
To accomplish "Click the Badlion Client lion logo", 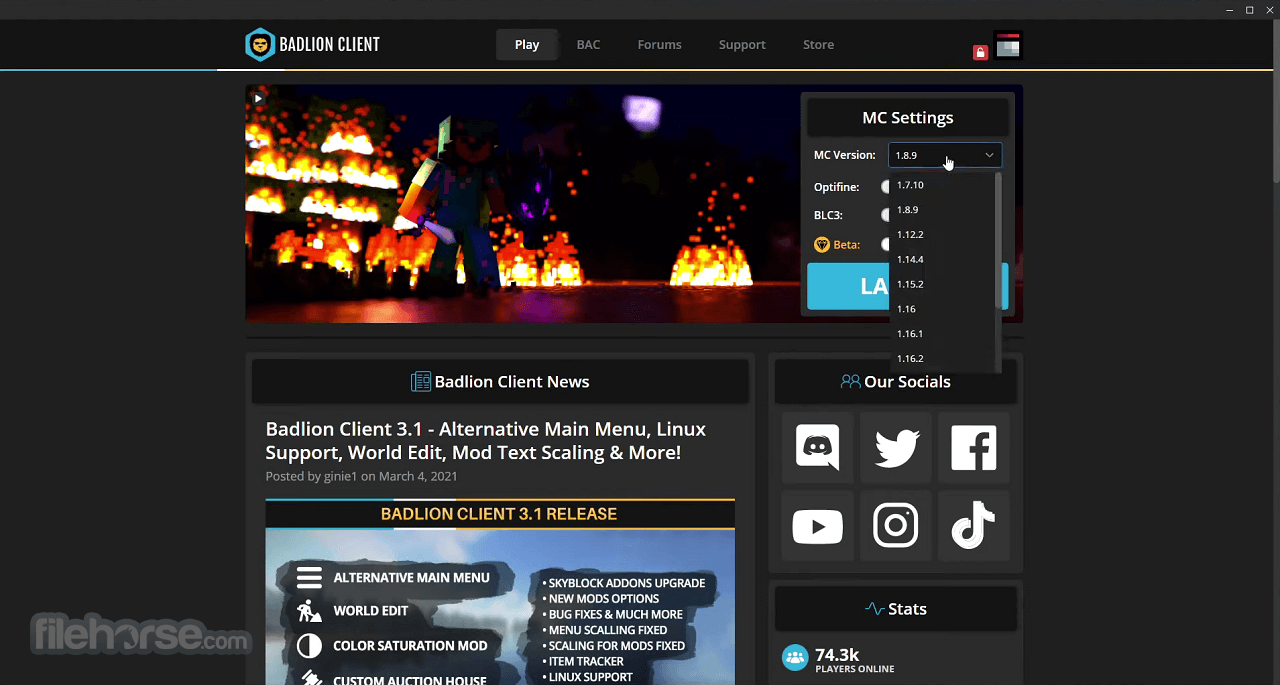I will click(x=260, y=45).
